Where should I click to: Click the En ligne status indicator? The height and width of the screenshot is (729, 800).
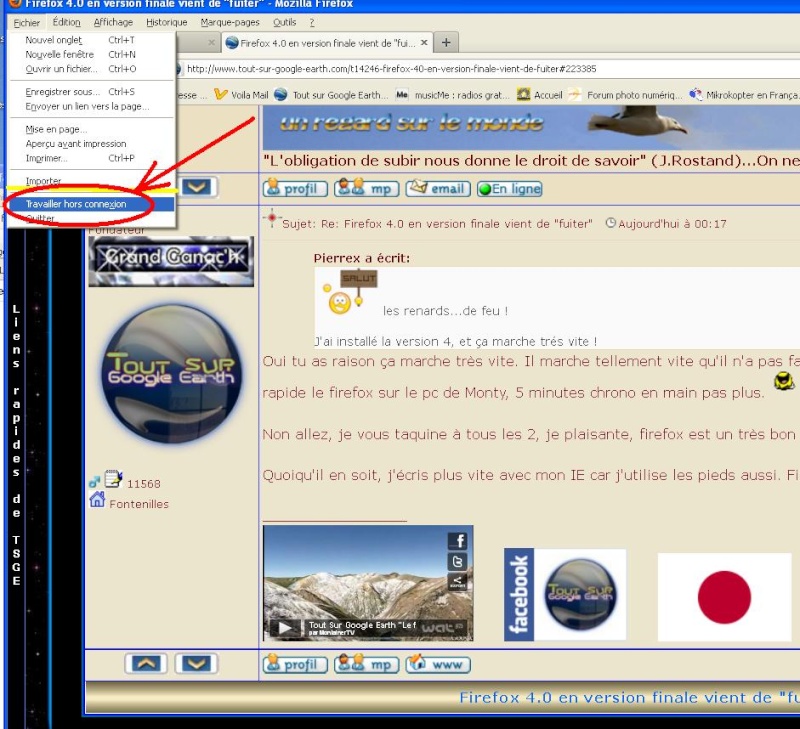[510, 189]
